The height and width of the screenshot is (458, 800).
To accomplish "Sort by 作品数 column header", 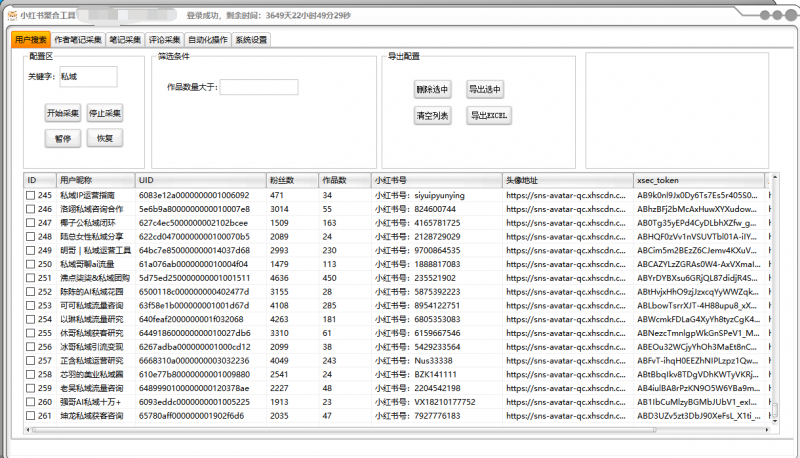I will (345, 180).
